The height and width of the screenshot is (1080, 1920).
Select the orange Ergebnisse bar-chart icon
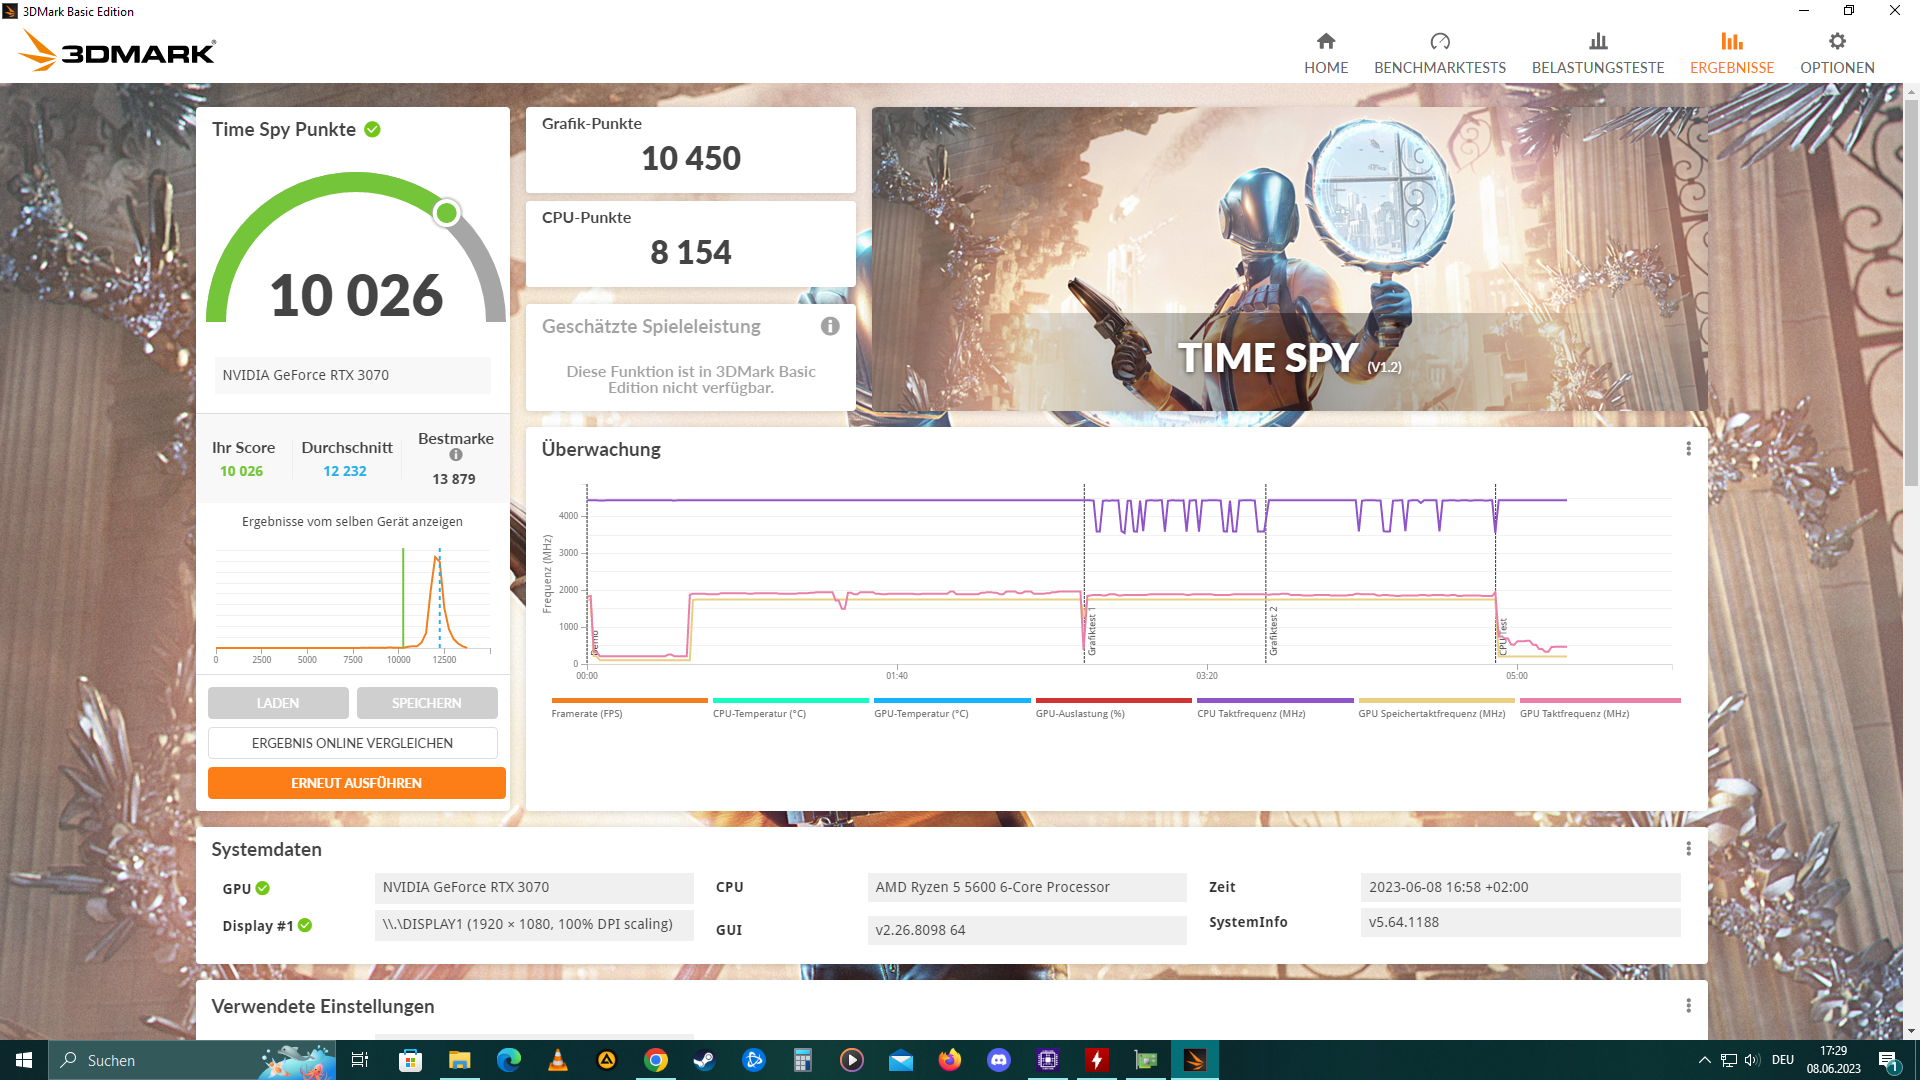click(1732, 42)
